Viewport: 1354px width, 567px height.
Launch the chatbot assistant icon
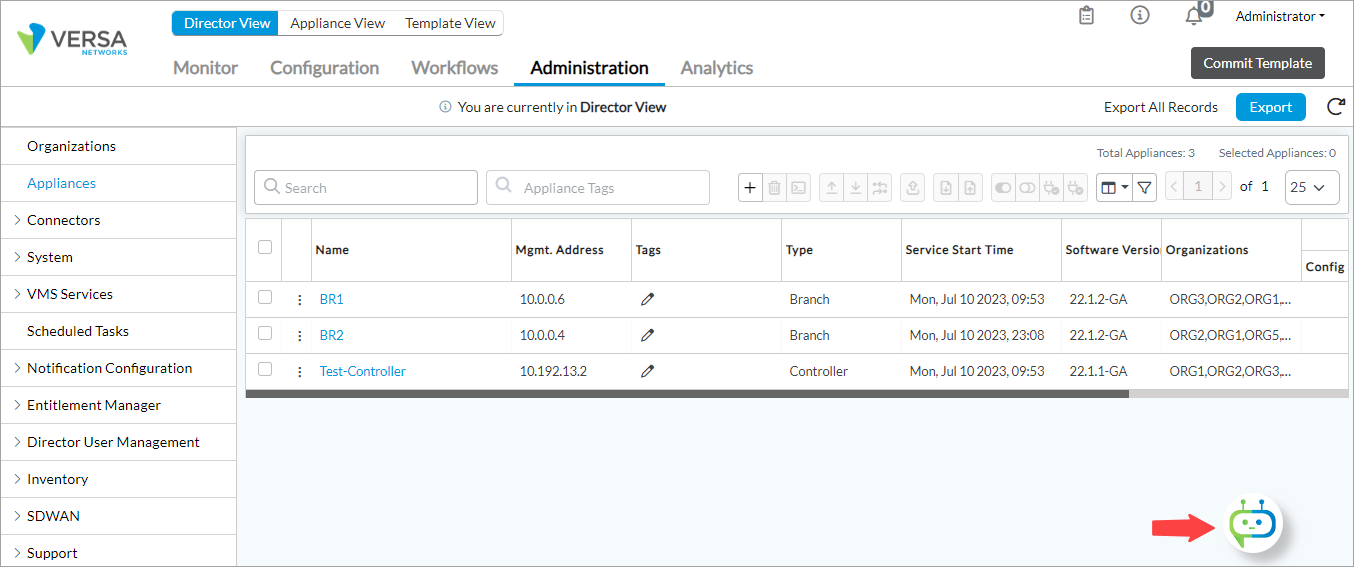click(x=1253, y=523)
